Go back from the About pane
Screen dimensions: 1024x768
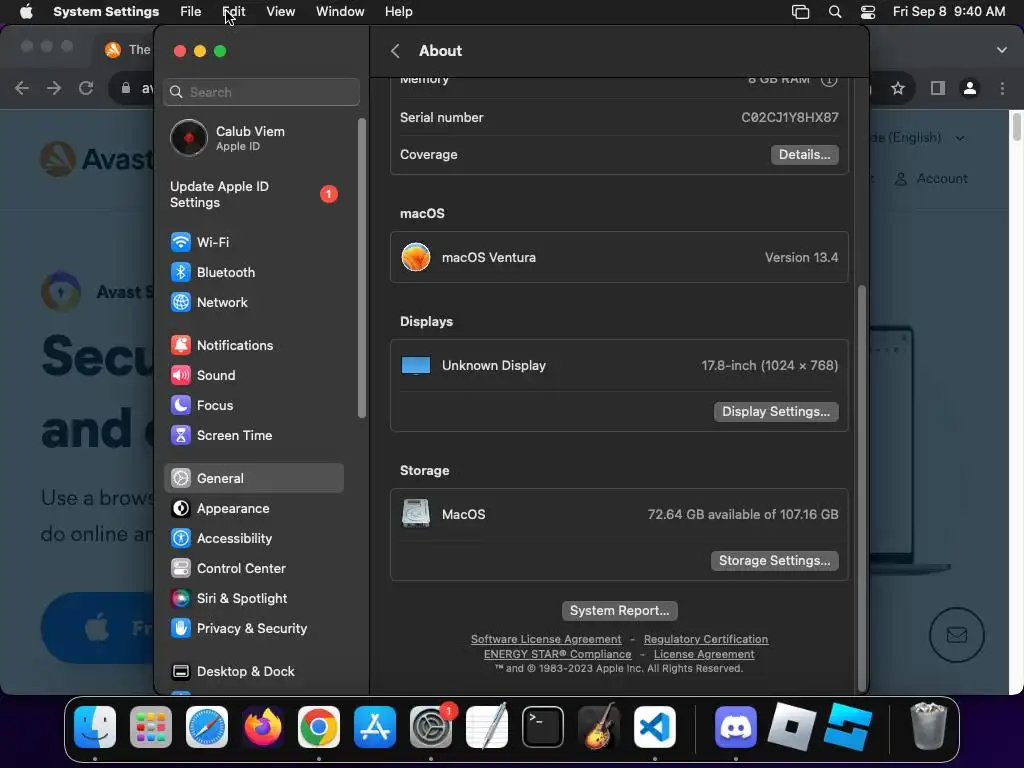(x=395, y=51)
